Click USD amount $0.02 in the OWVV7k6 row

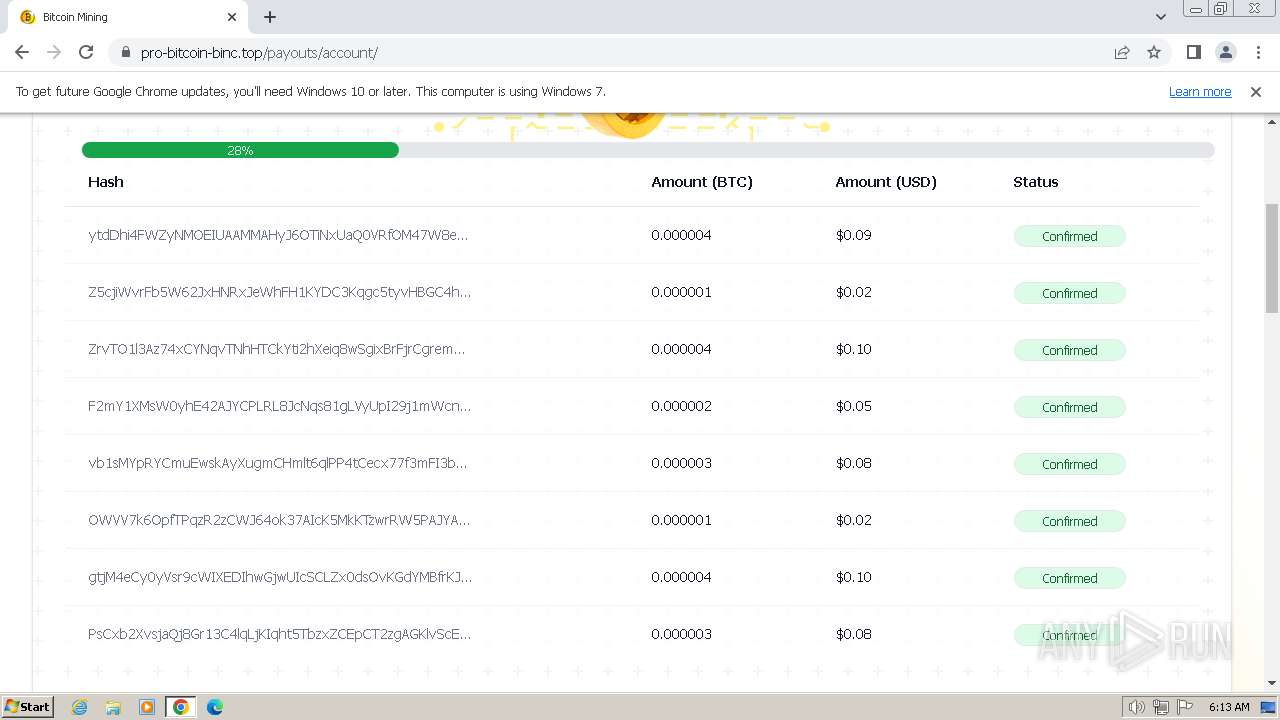pos(854,520)
